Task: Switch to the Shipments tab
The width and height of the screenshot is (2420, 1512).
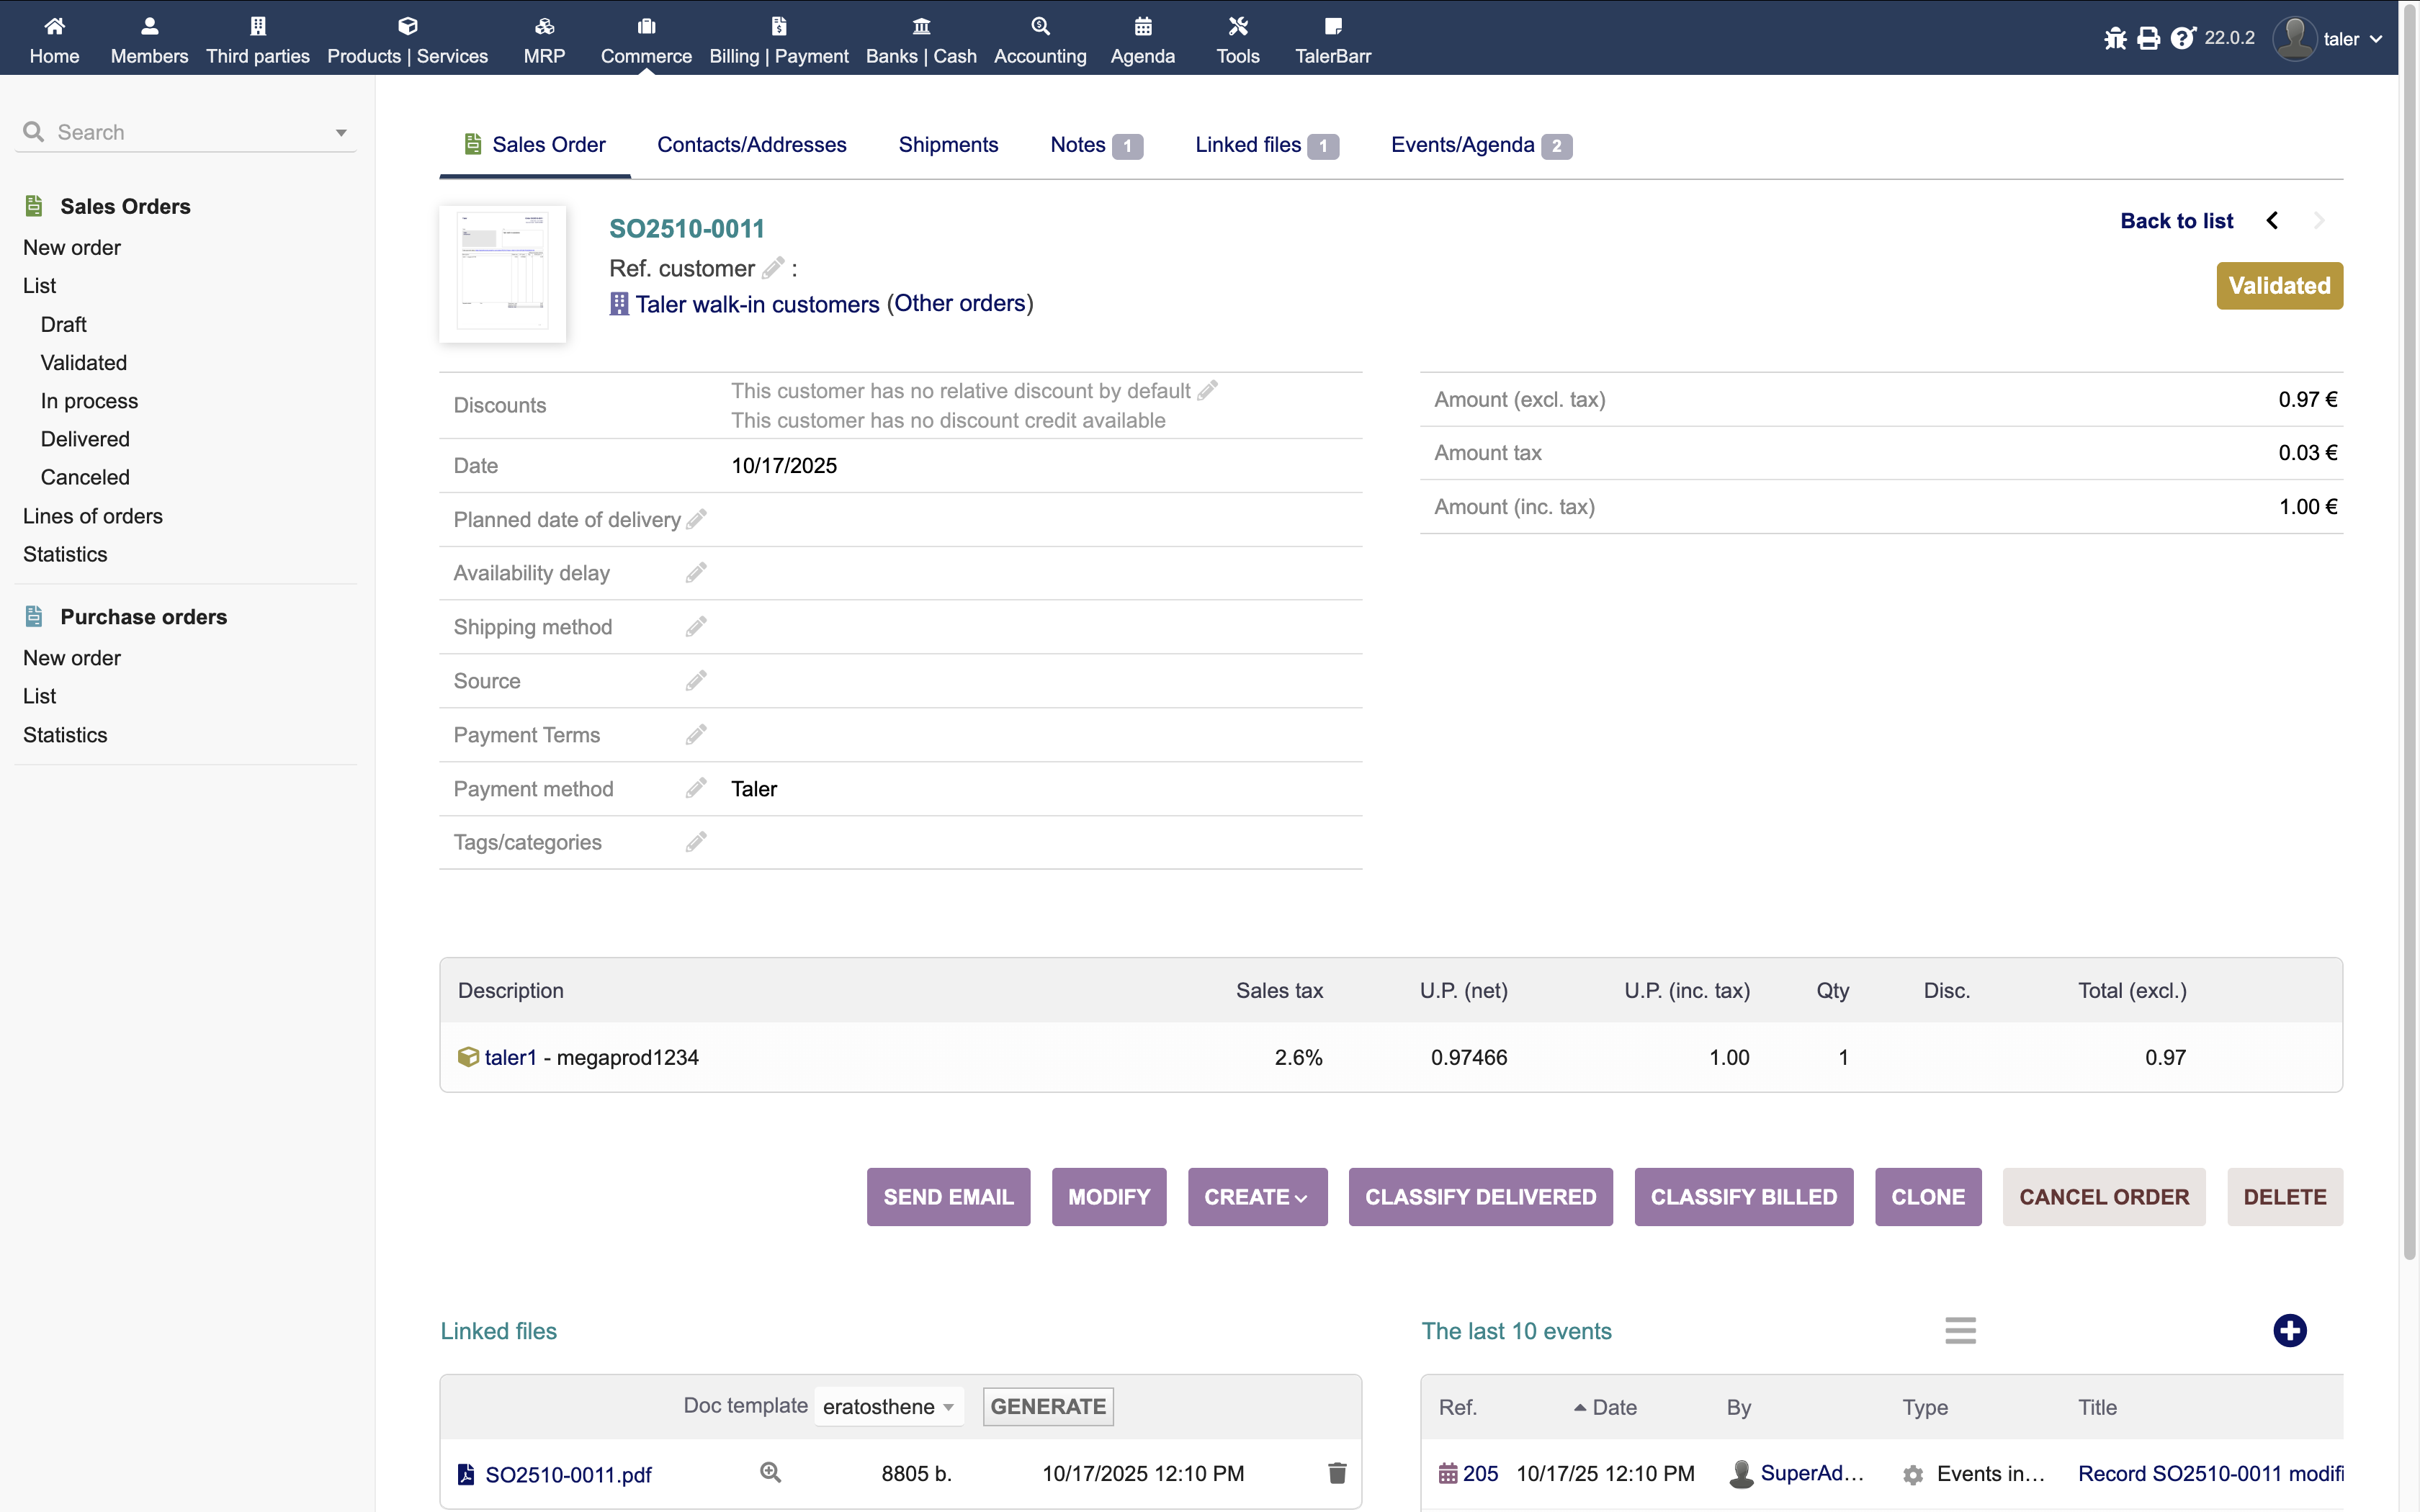Action: tap(948, 145)
